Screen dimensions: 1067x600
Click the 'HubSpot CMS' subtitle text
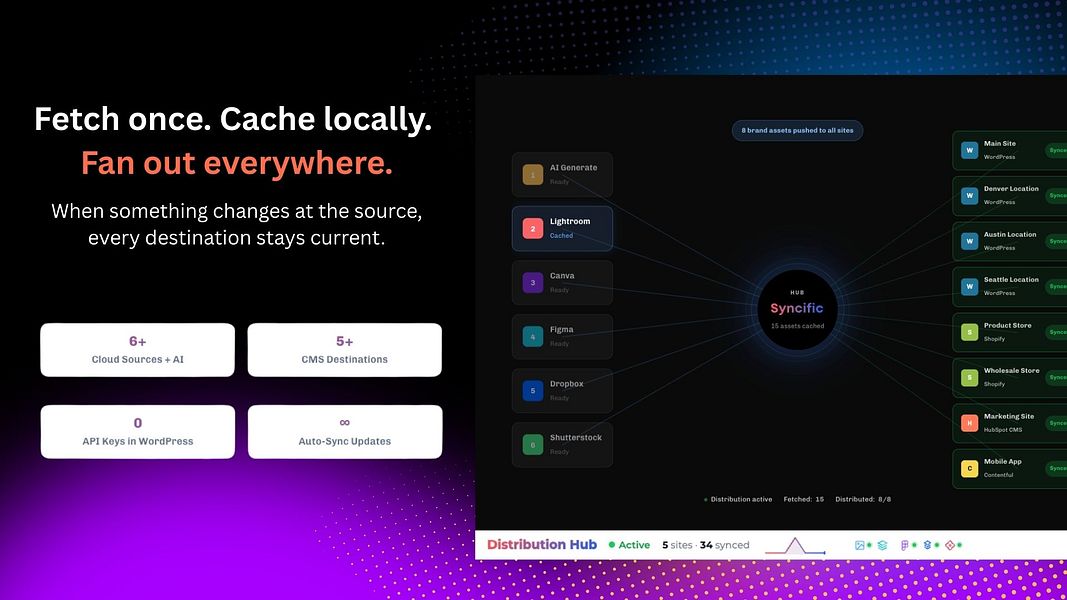1003,430
